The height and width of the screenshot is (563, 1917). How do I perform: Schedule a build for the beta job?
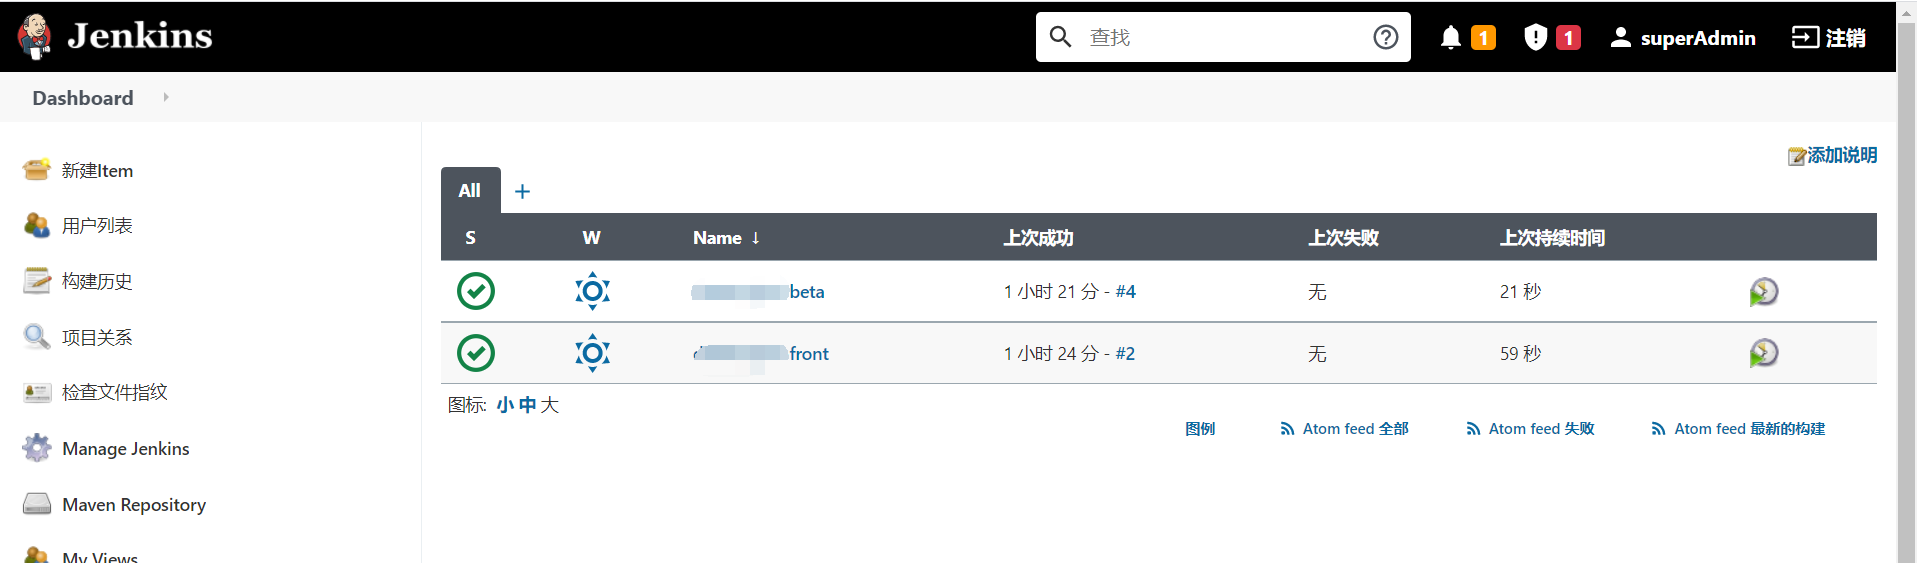click(x=1763, y=292)
